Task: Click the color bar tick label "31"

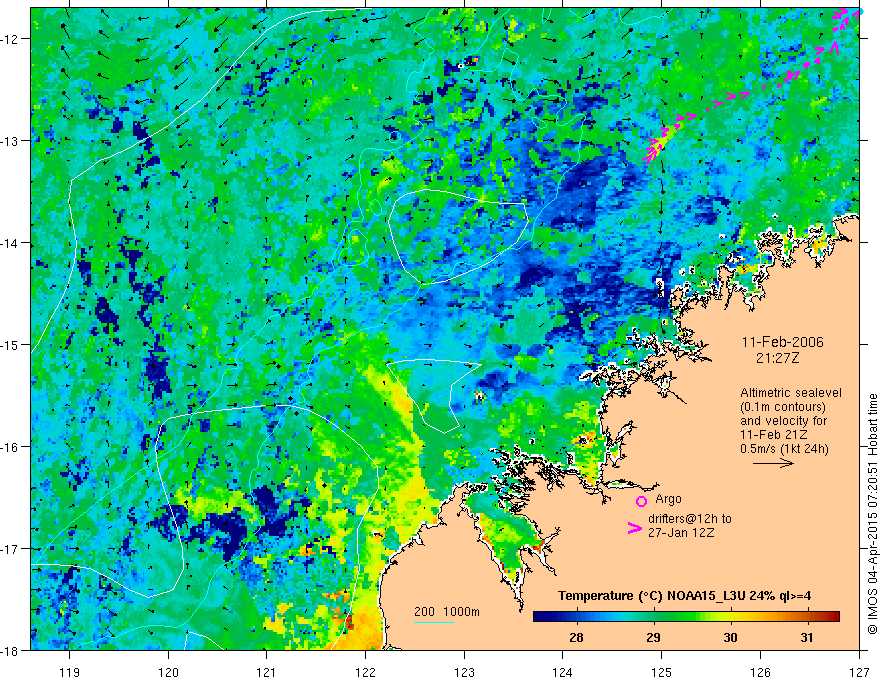Action: click(806, 638)
